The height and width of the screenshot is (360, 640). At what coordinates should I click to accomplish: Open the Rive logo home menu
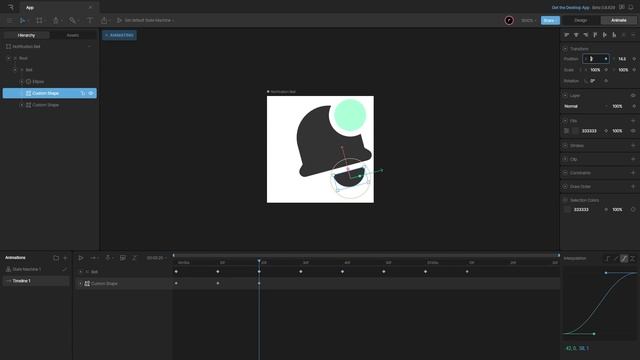pyautogui.click(x=11, y=7)
